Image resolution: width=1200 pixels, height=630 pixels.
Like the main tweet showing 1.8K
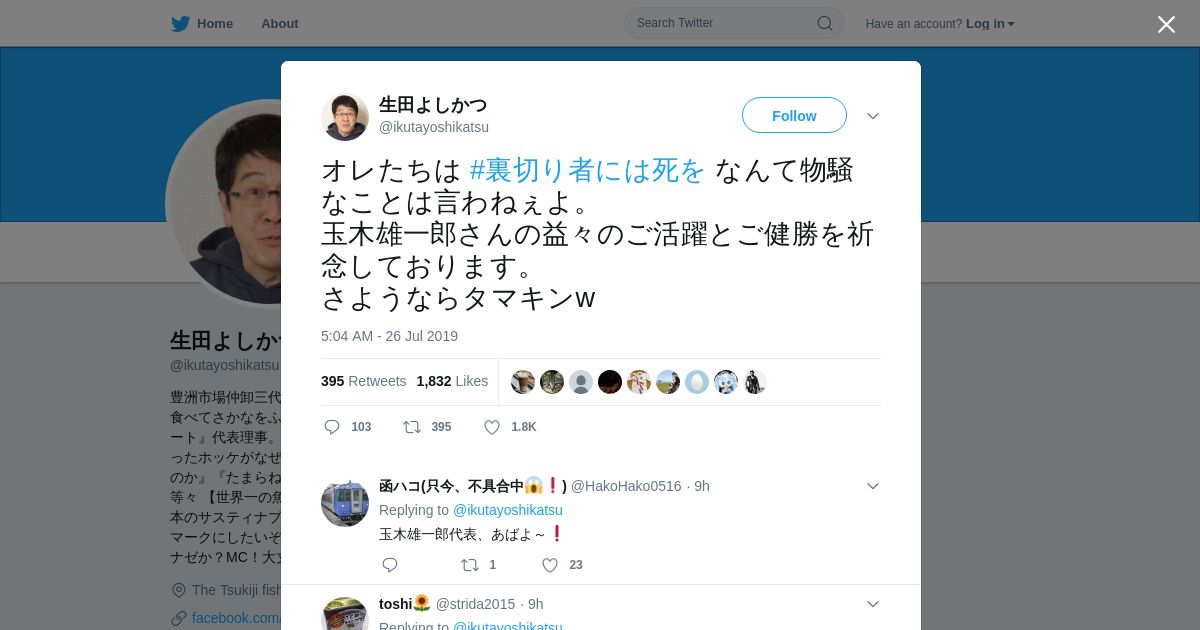click(x=492, y=427)
